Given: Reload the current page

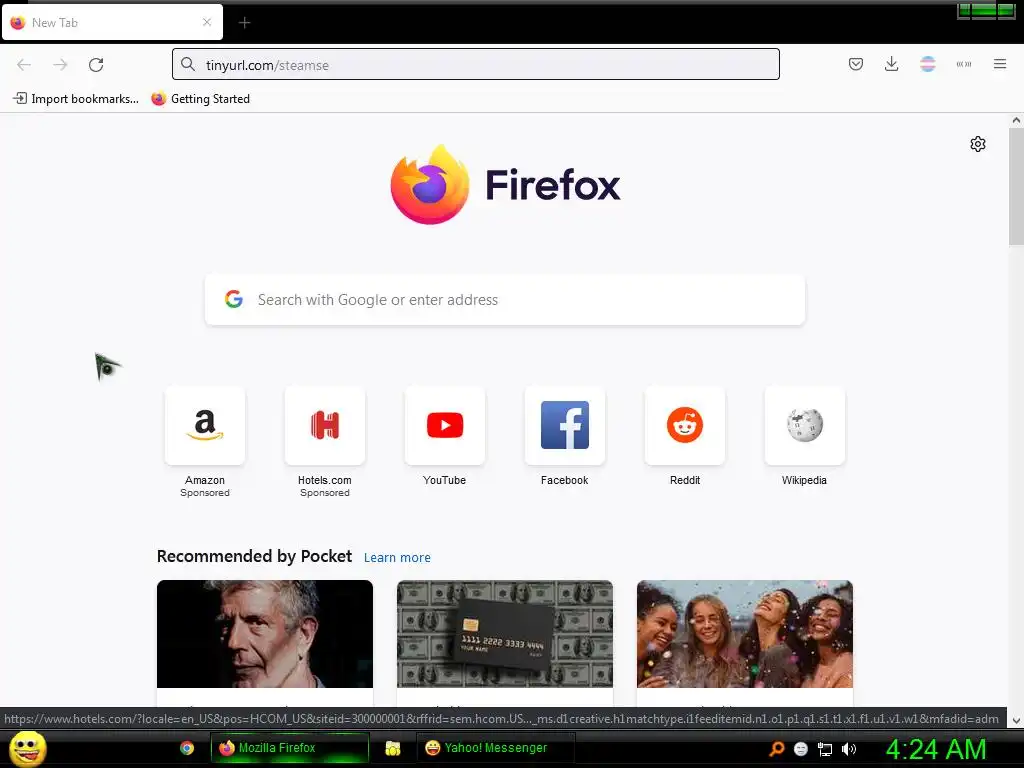Looking at the screenshot, I should [x=96, y=65].
